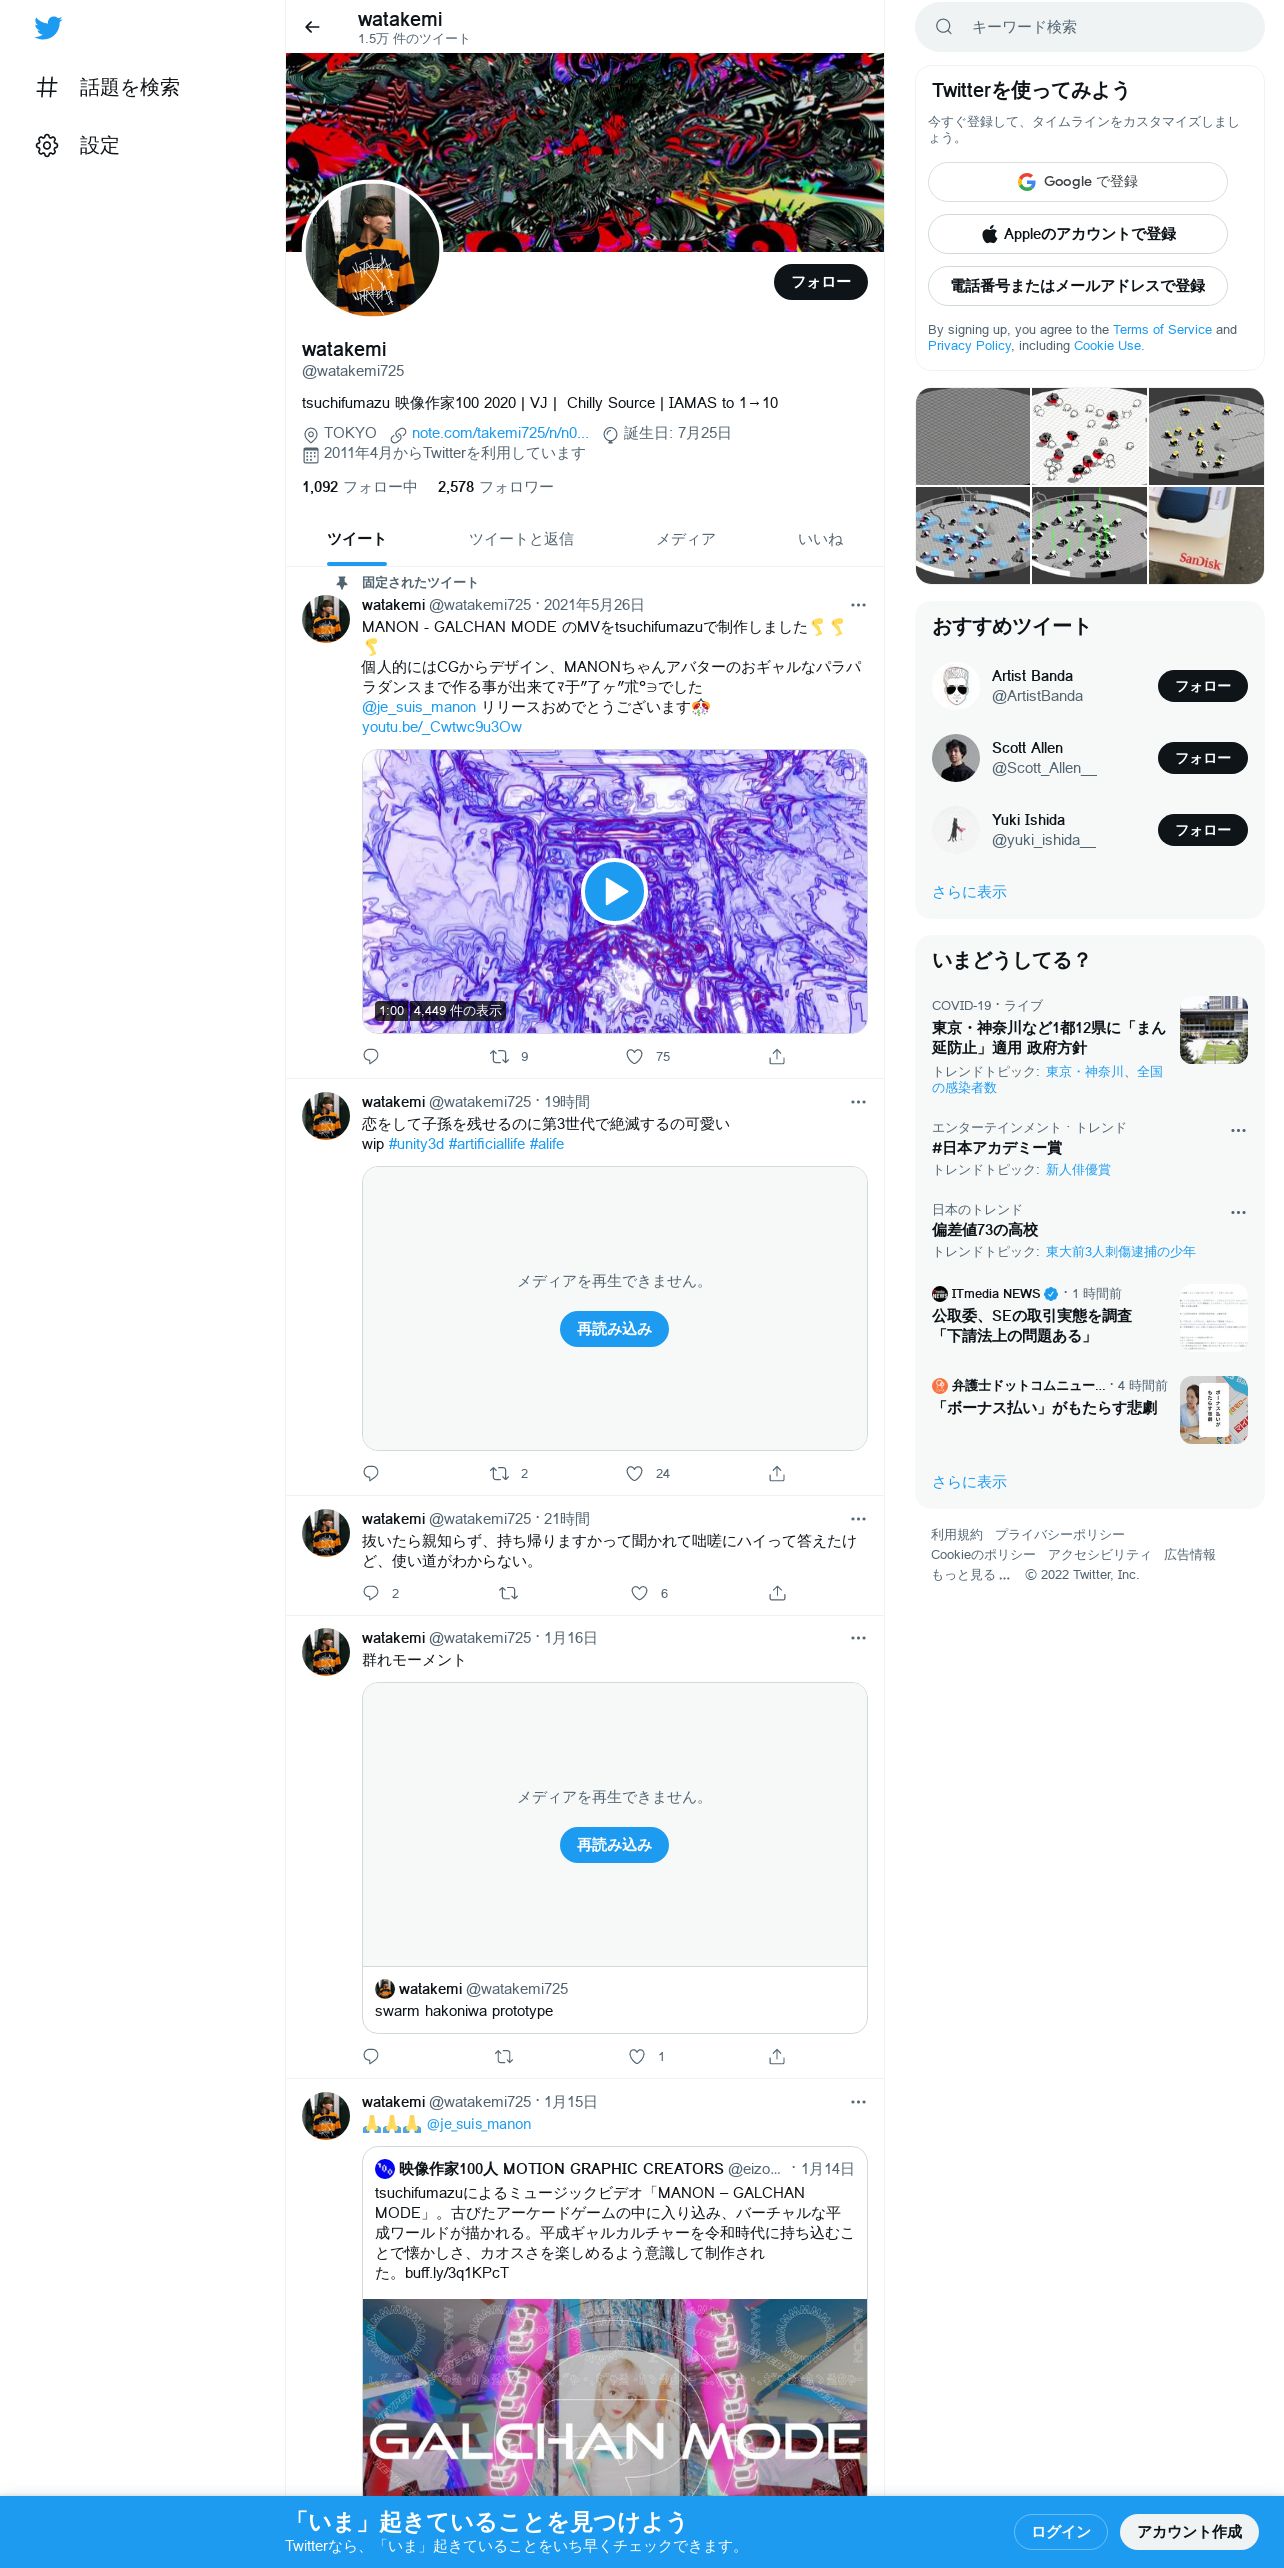The image size is (1284, 2568).
Task: Follow Artist Banda
Action: click(1202, 686)
